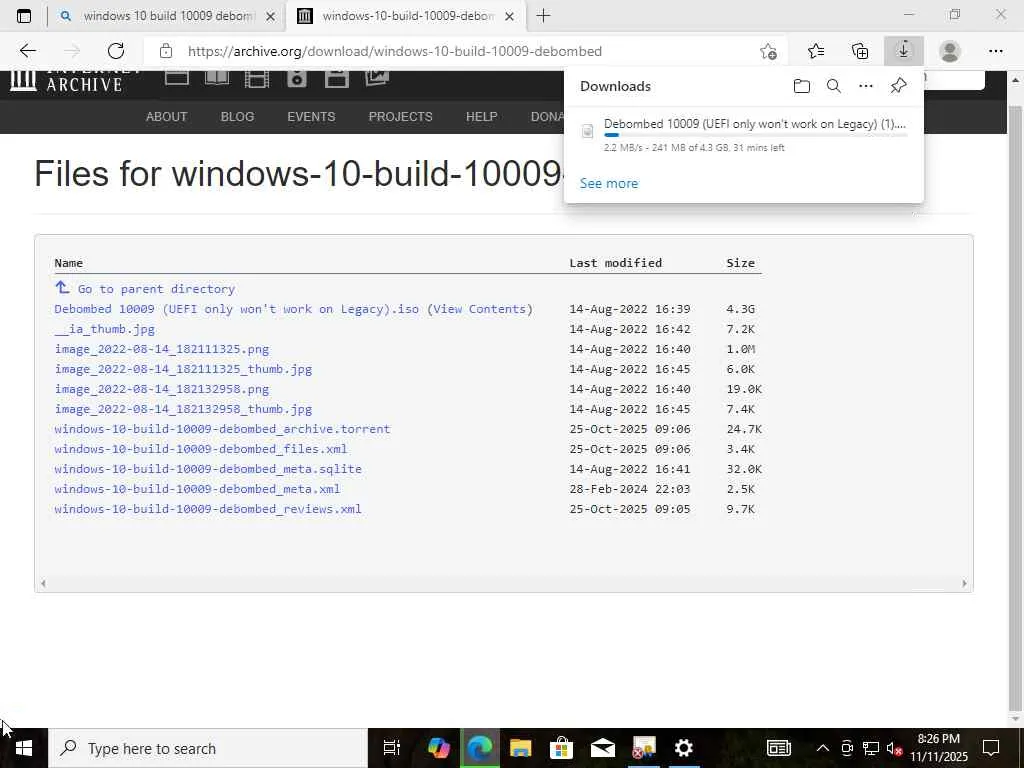
Task: Open the Images icon
Action: click(x=377, y=78)
